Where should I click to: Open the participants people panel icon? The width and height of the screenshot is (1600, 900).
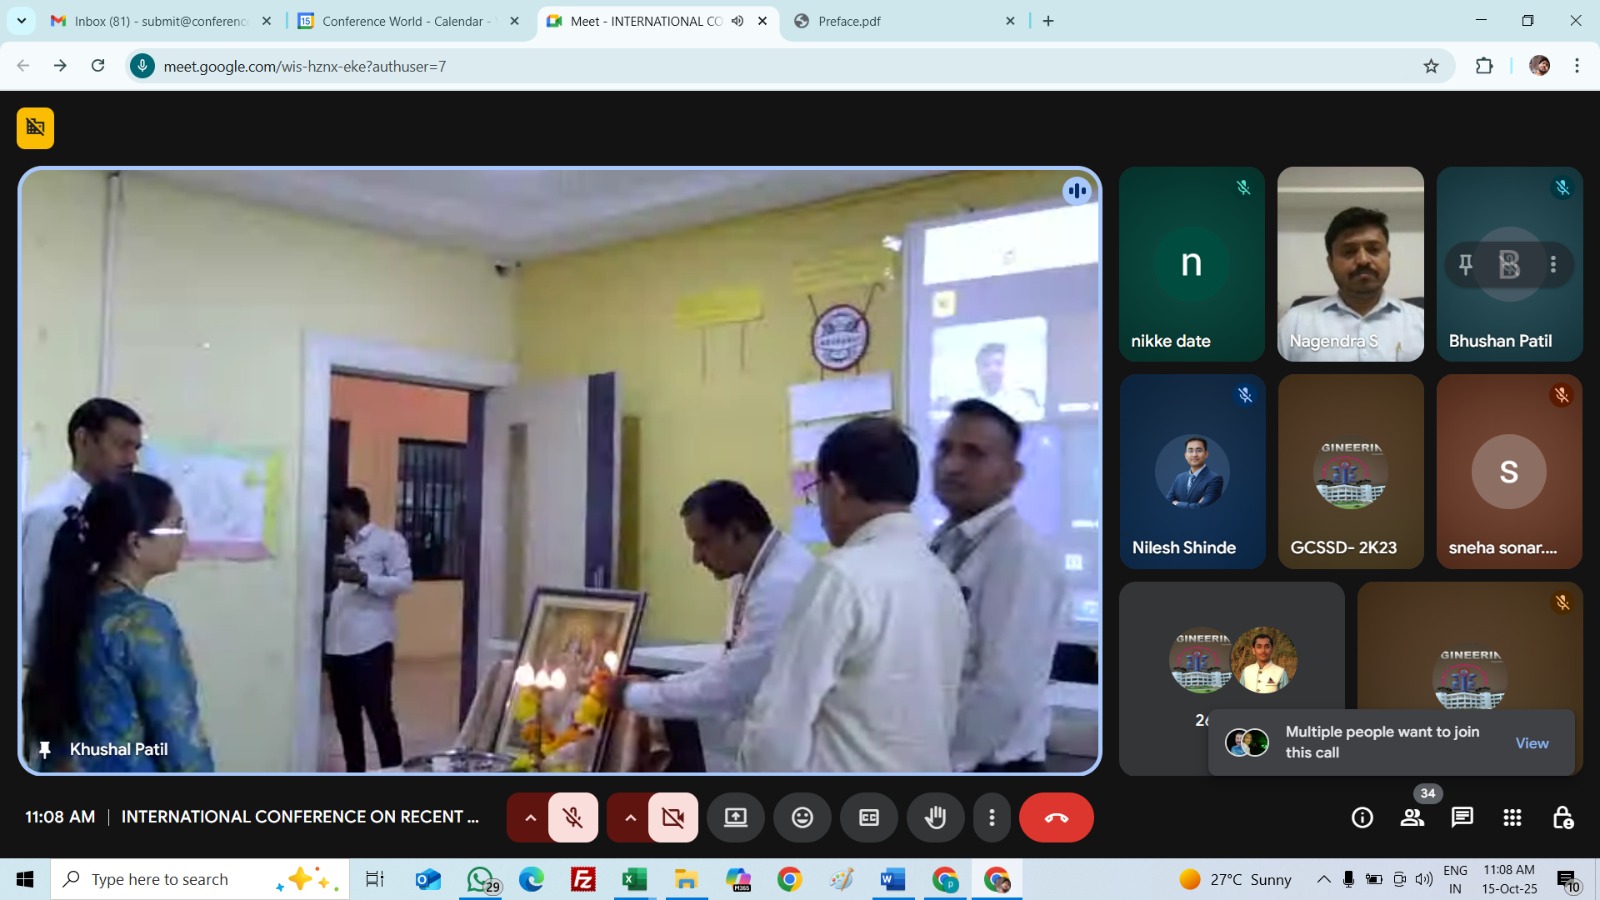click(1412, 818)
